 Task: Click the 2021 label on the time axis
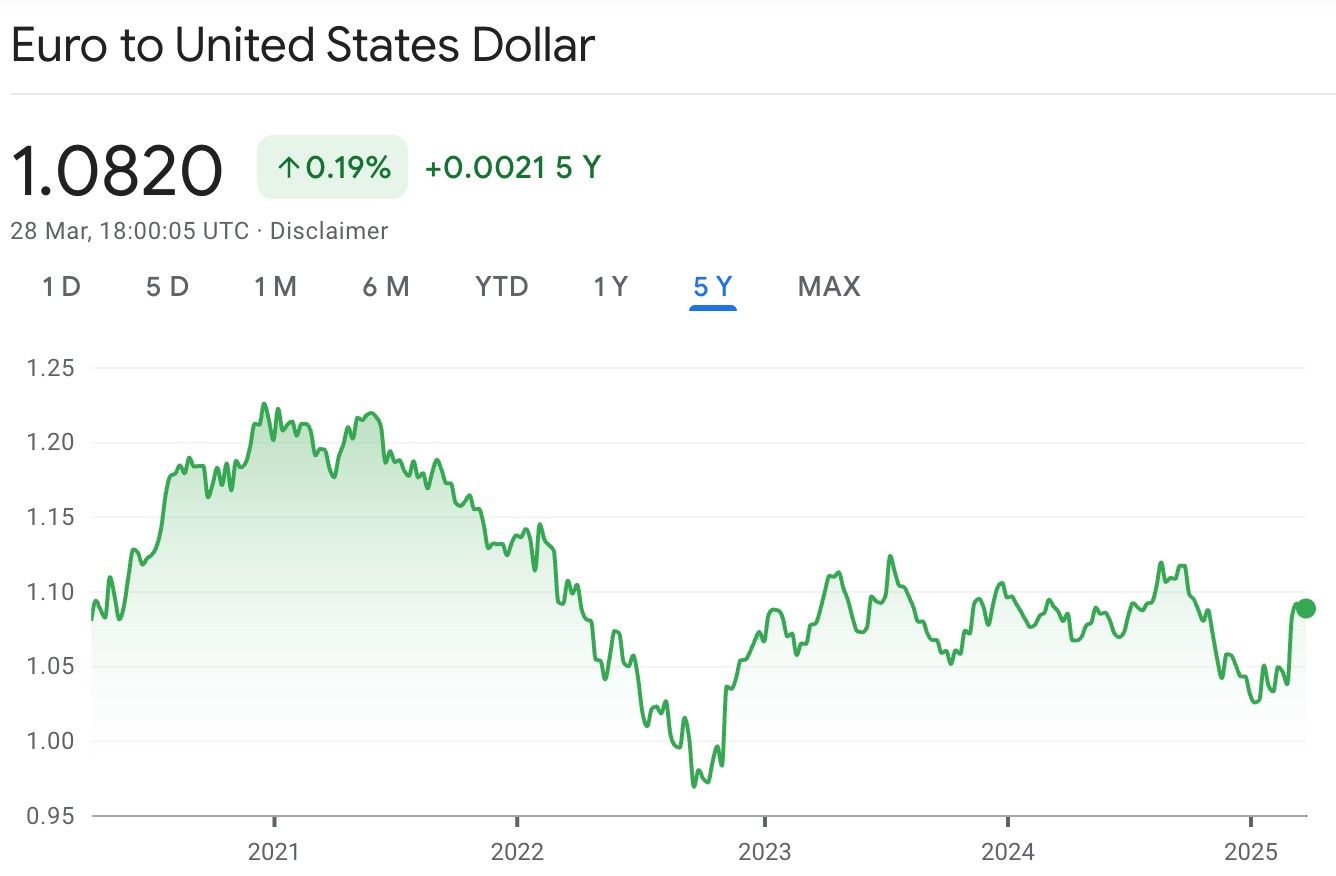[273, 852]
